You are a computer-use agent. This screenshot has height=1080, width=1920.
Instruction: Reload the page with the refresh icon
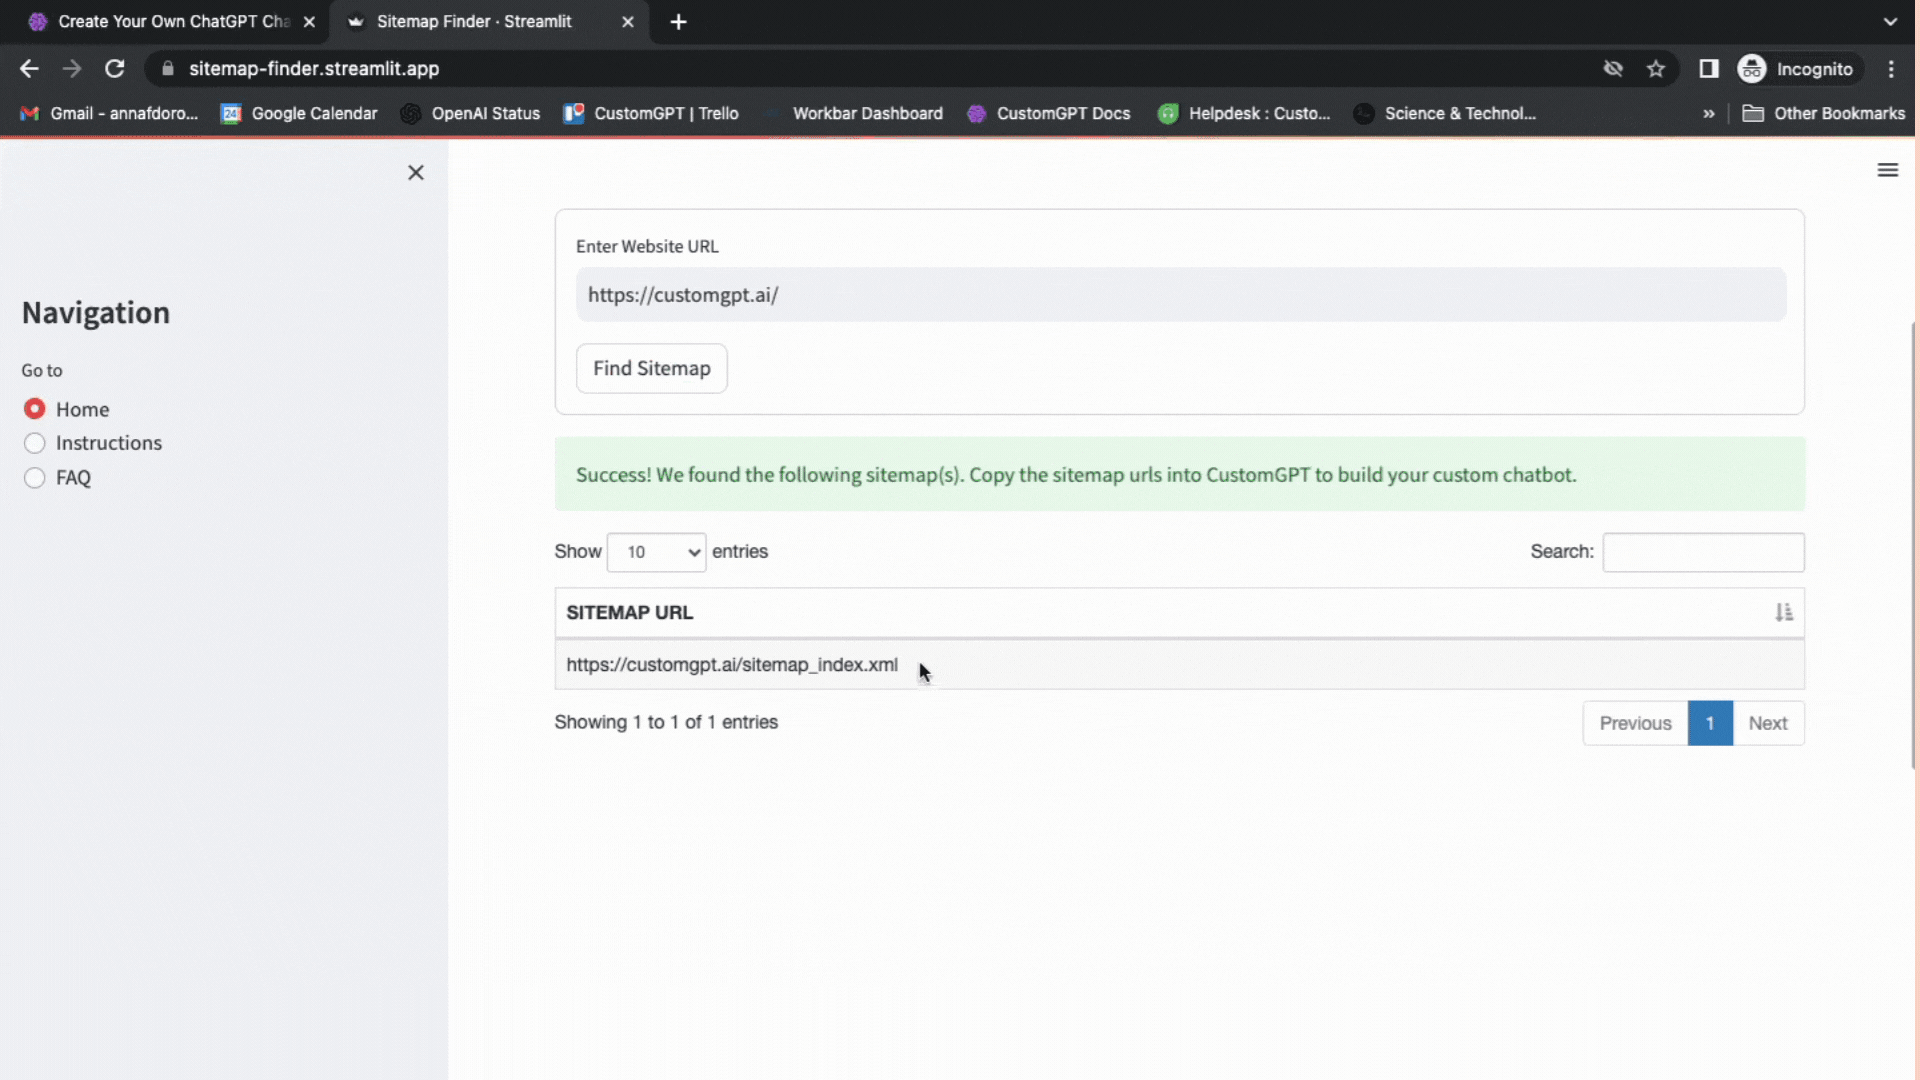tap(115, 69)
